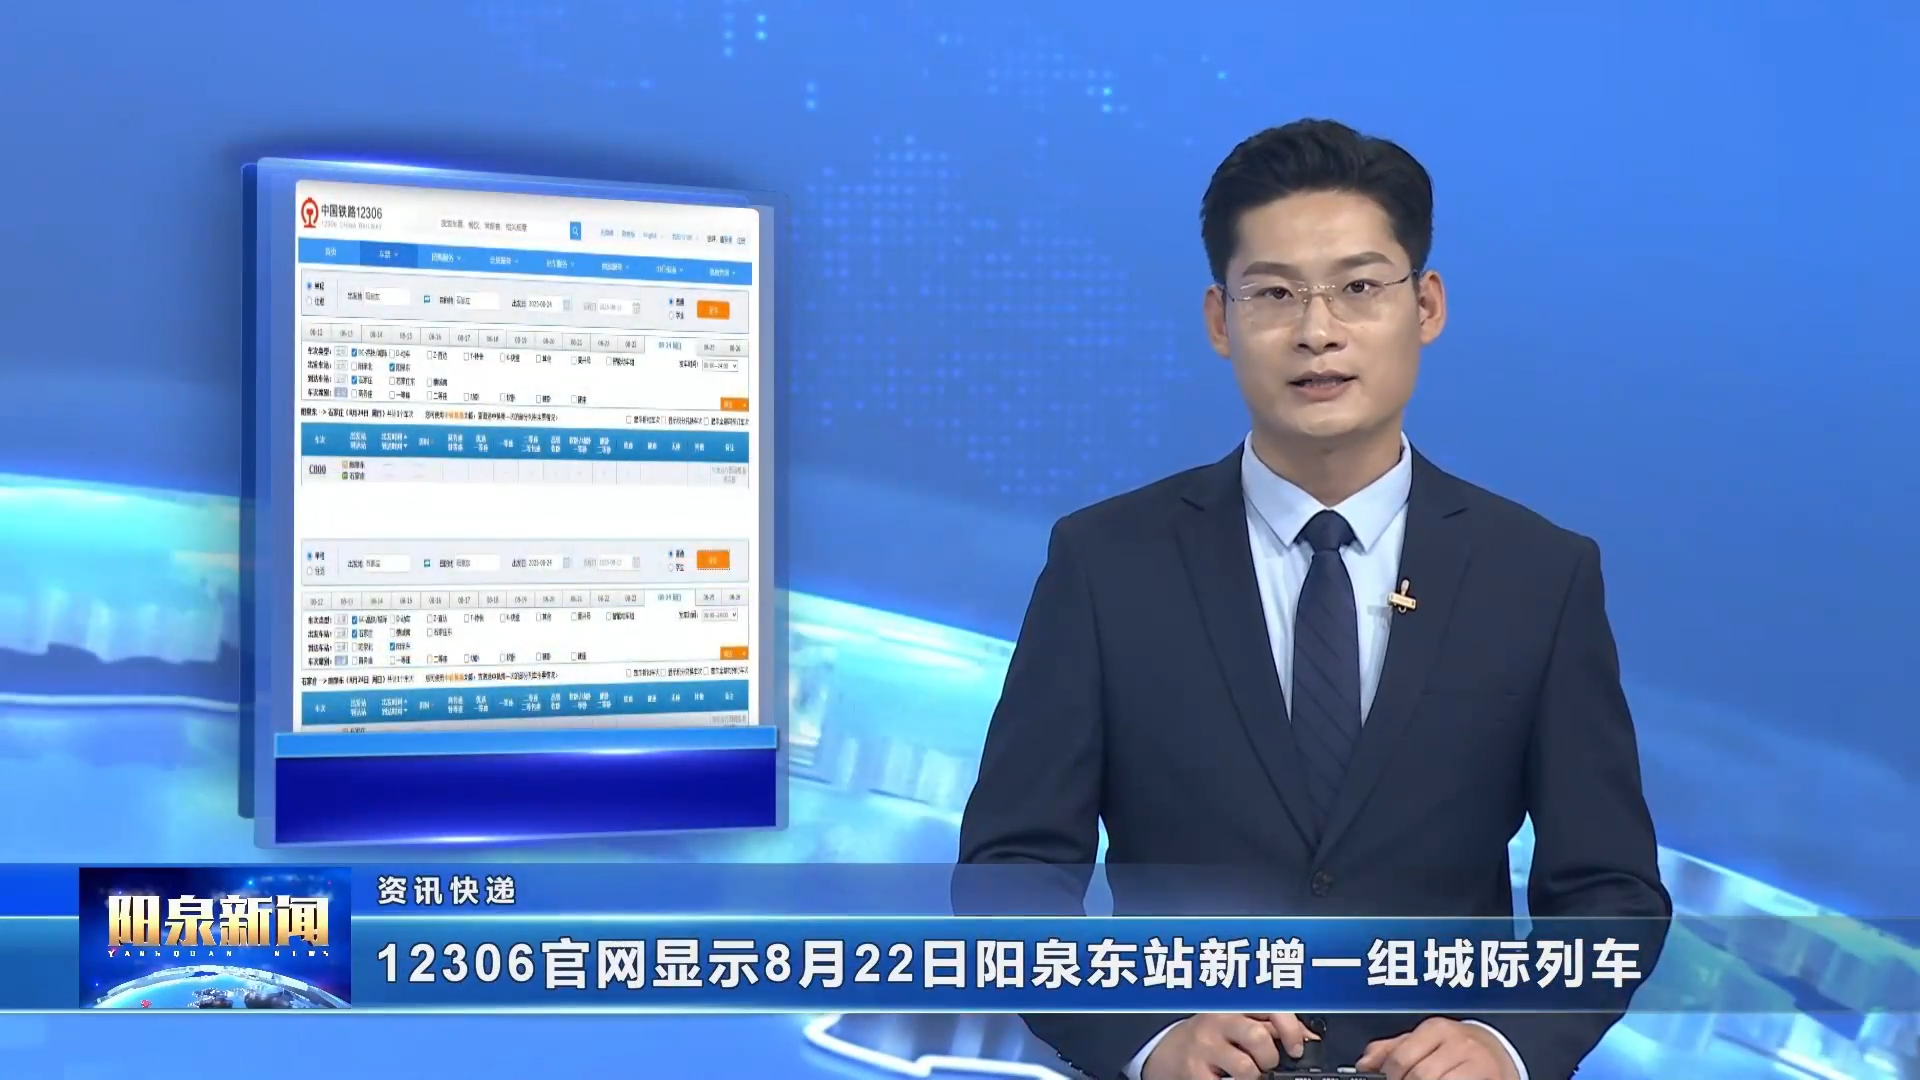This screenshot has width=1920, height=1080.
Task: Expand the 信息查询 navigation menu
Action: pyautogui.click(x=723, y=272)
